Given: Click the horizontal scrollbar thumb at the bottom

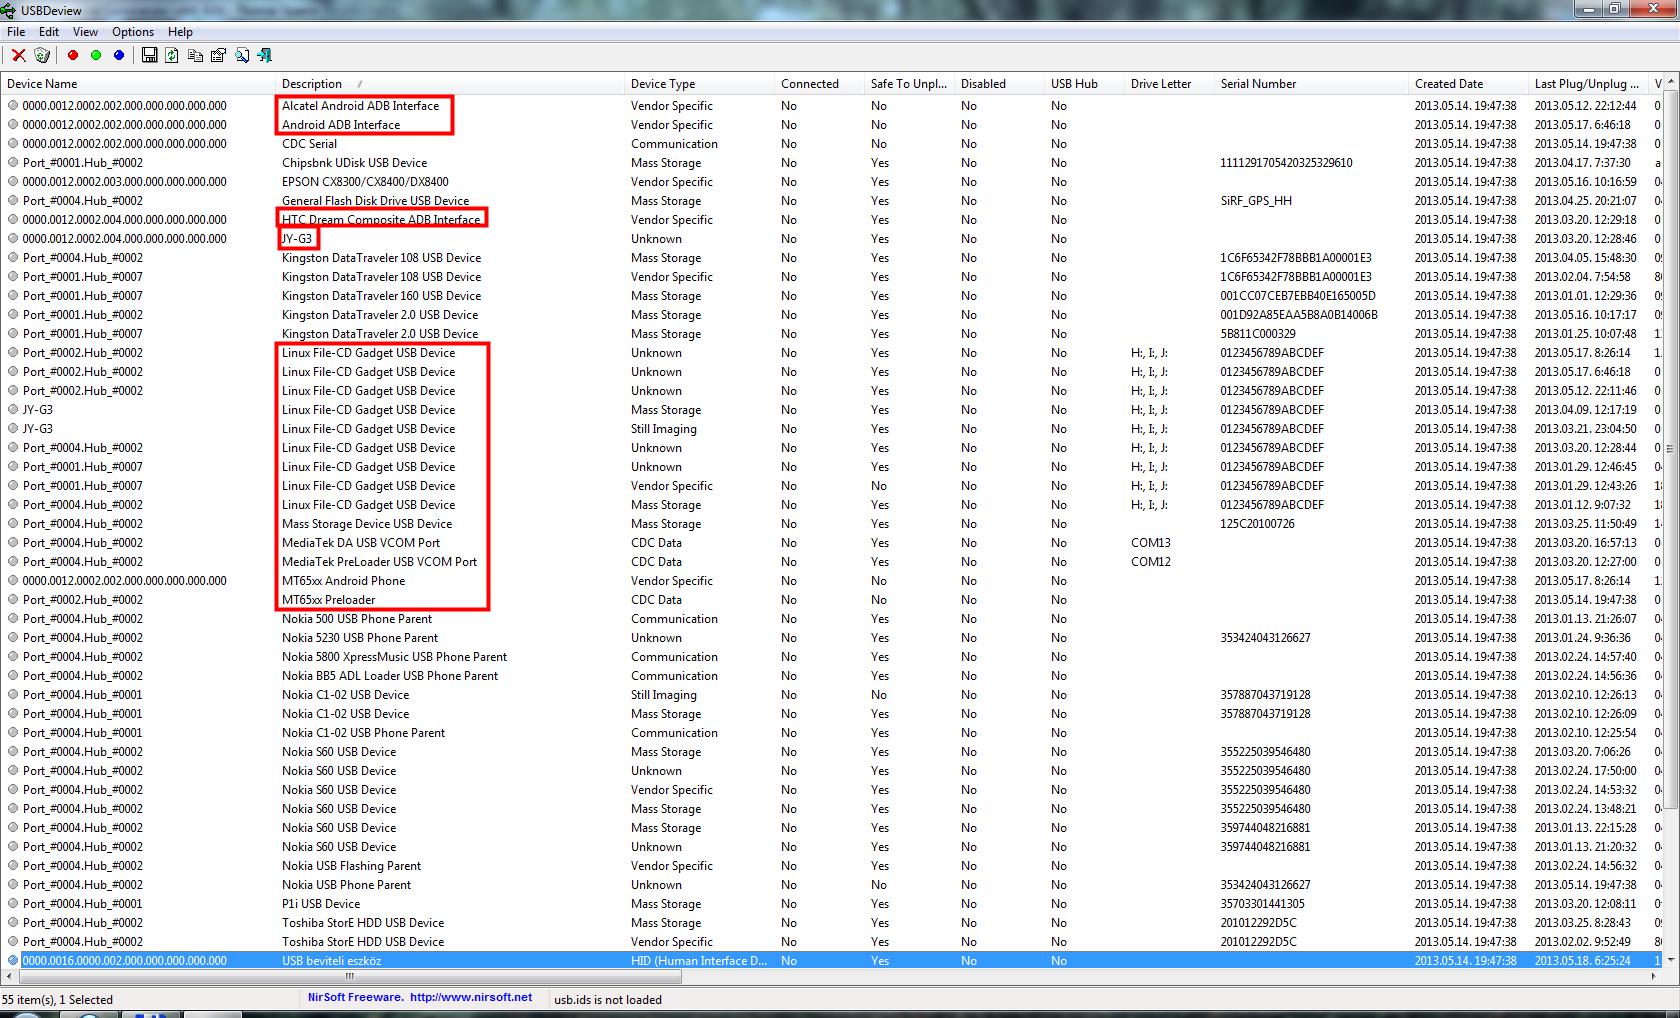Looking at the screenshot, I should coord(350,976).
